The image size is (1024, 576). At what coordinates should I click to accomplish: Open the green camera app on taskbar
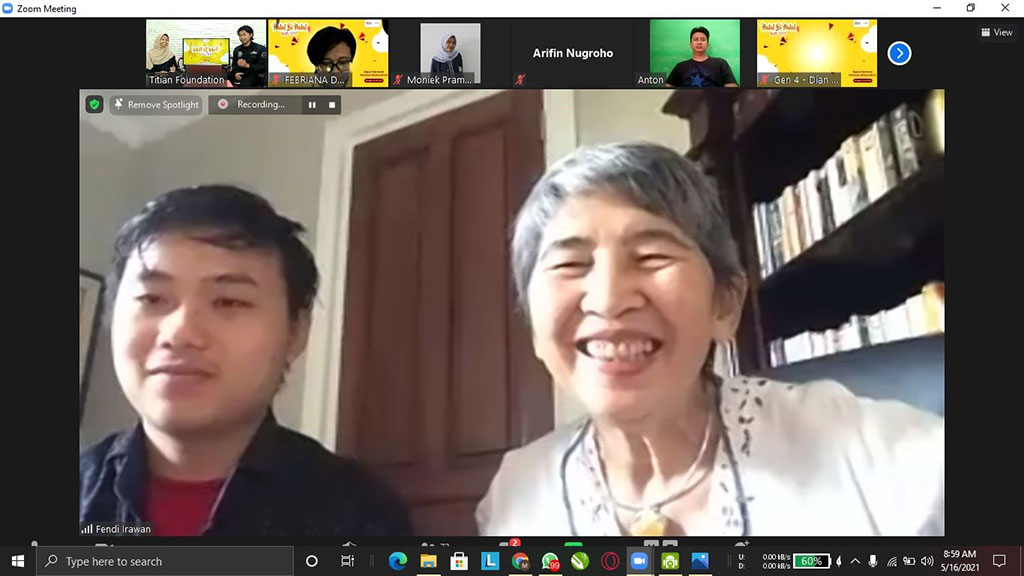pyautogui.click(x=669, y=561)
